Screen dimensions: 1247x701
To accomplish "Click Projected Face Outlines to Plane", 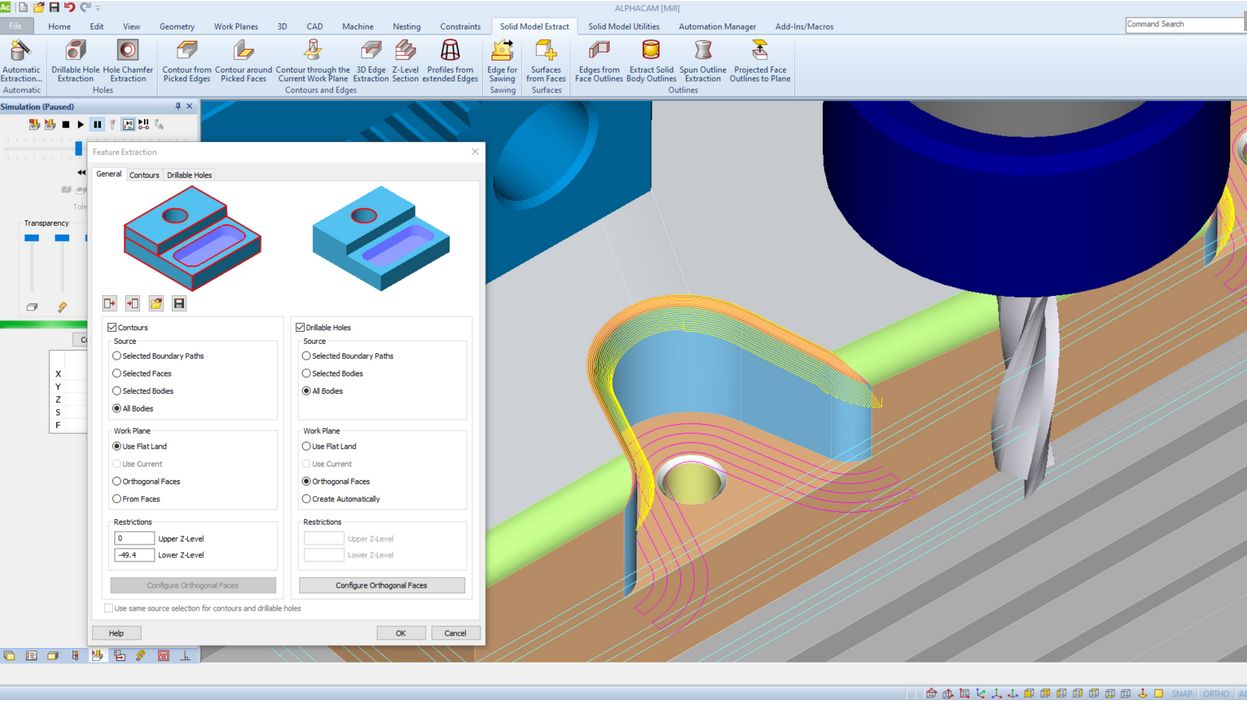I will pos(760,51).
